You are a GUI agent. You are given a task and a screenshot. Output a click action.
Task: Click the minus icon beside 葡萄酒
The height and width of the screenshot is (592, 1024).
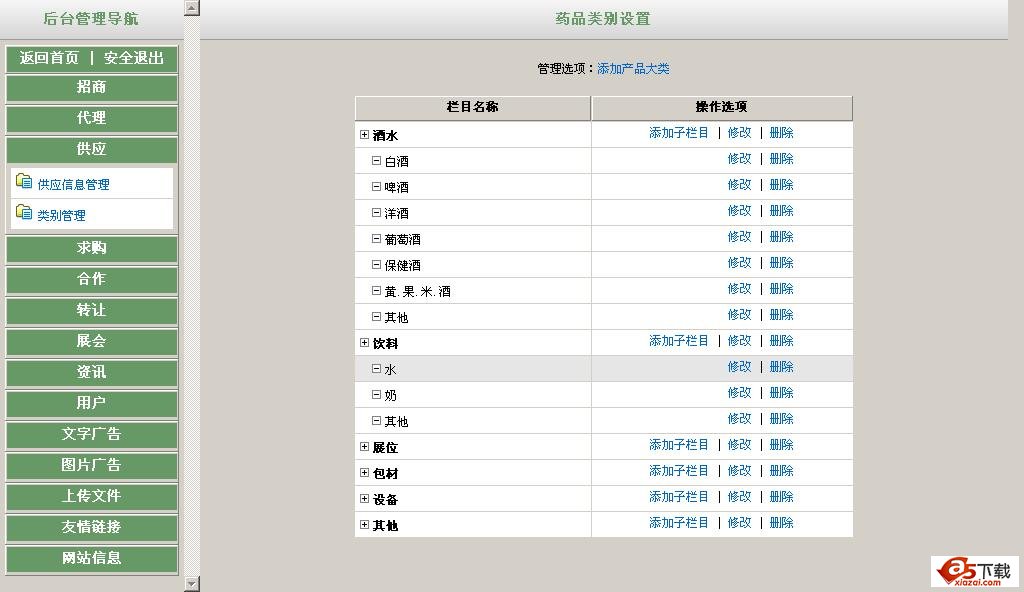tap(377, 238)
